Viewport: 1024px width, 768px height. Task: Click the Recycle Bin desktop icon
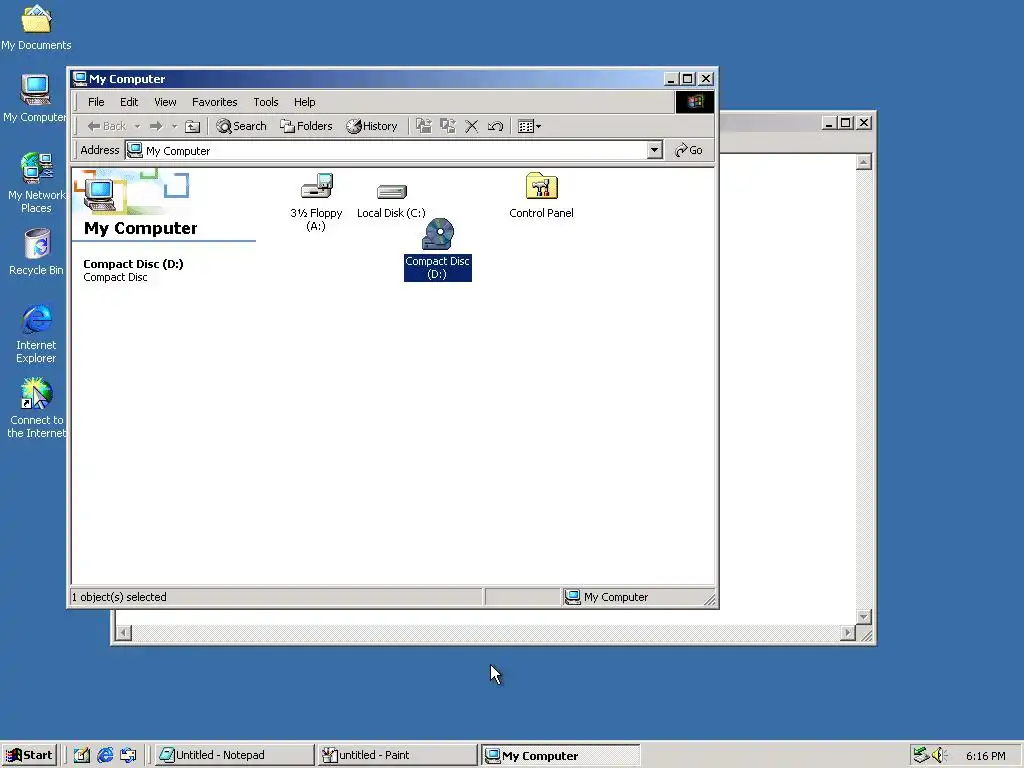pyautogui.click(x=37, y=252)
